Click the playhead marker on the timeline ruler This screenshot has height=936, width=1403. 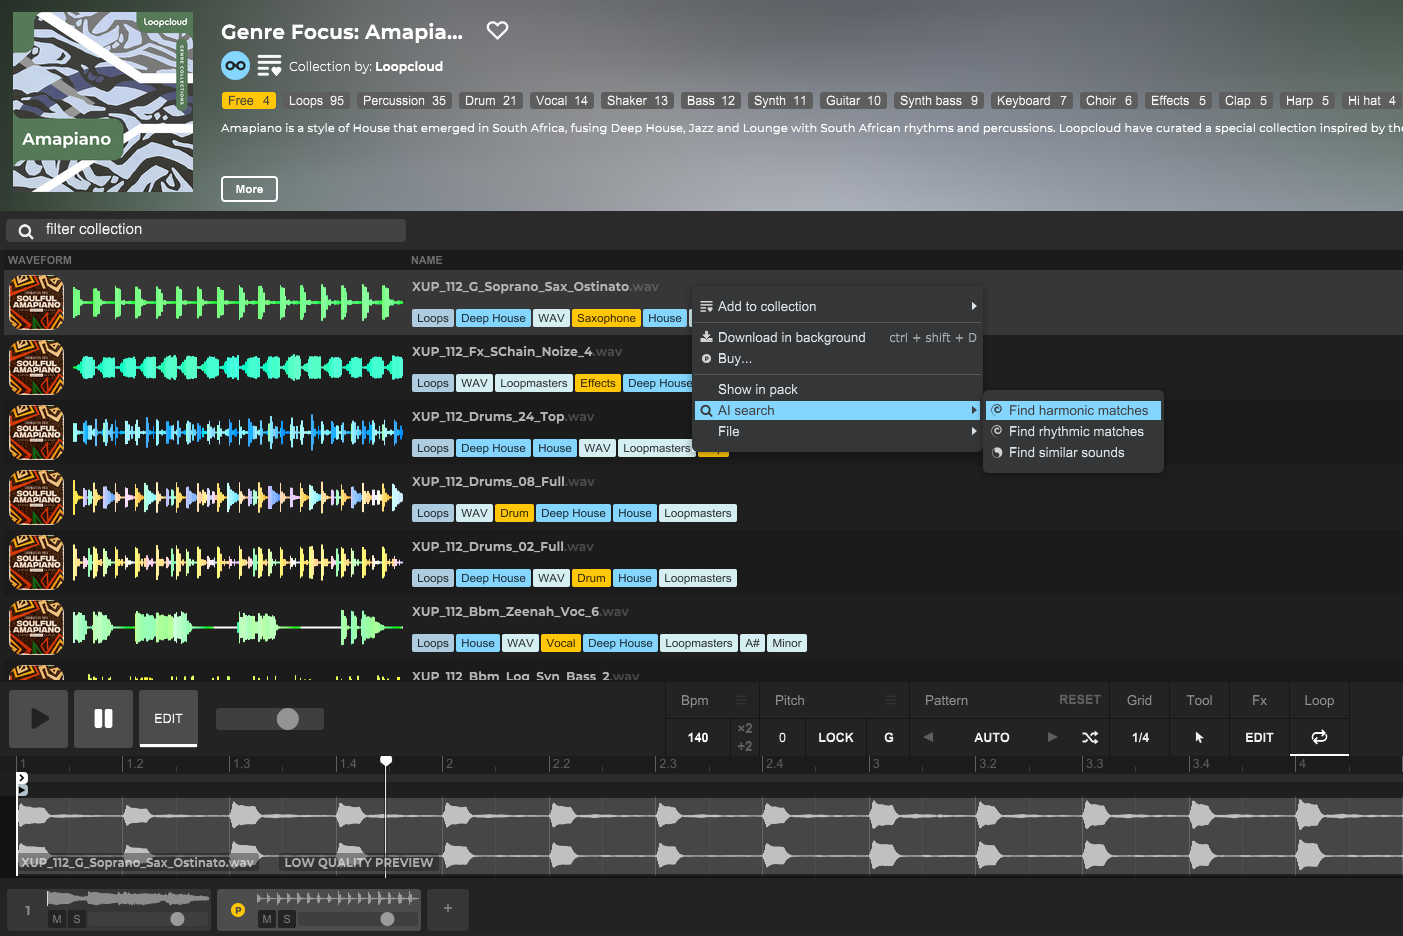[x=386, y=762]
